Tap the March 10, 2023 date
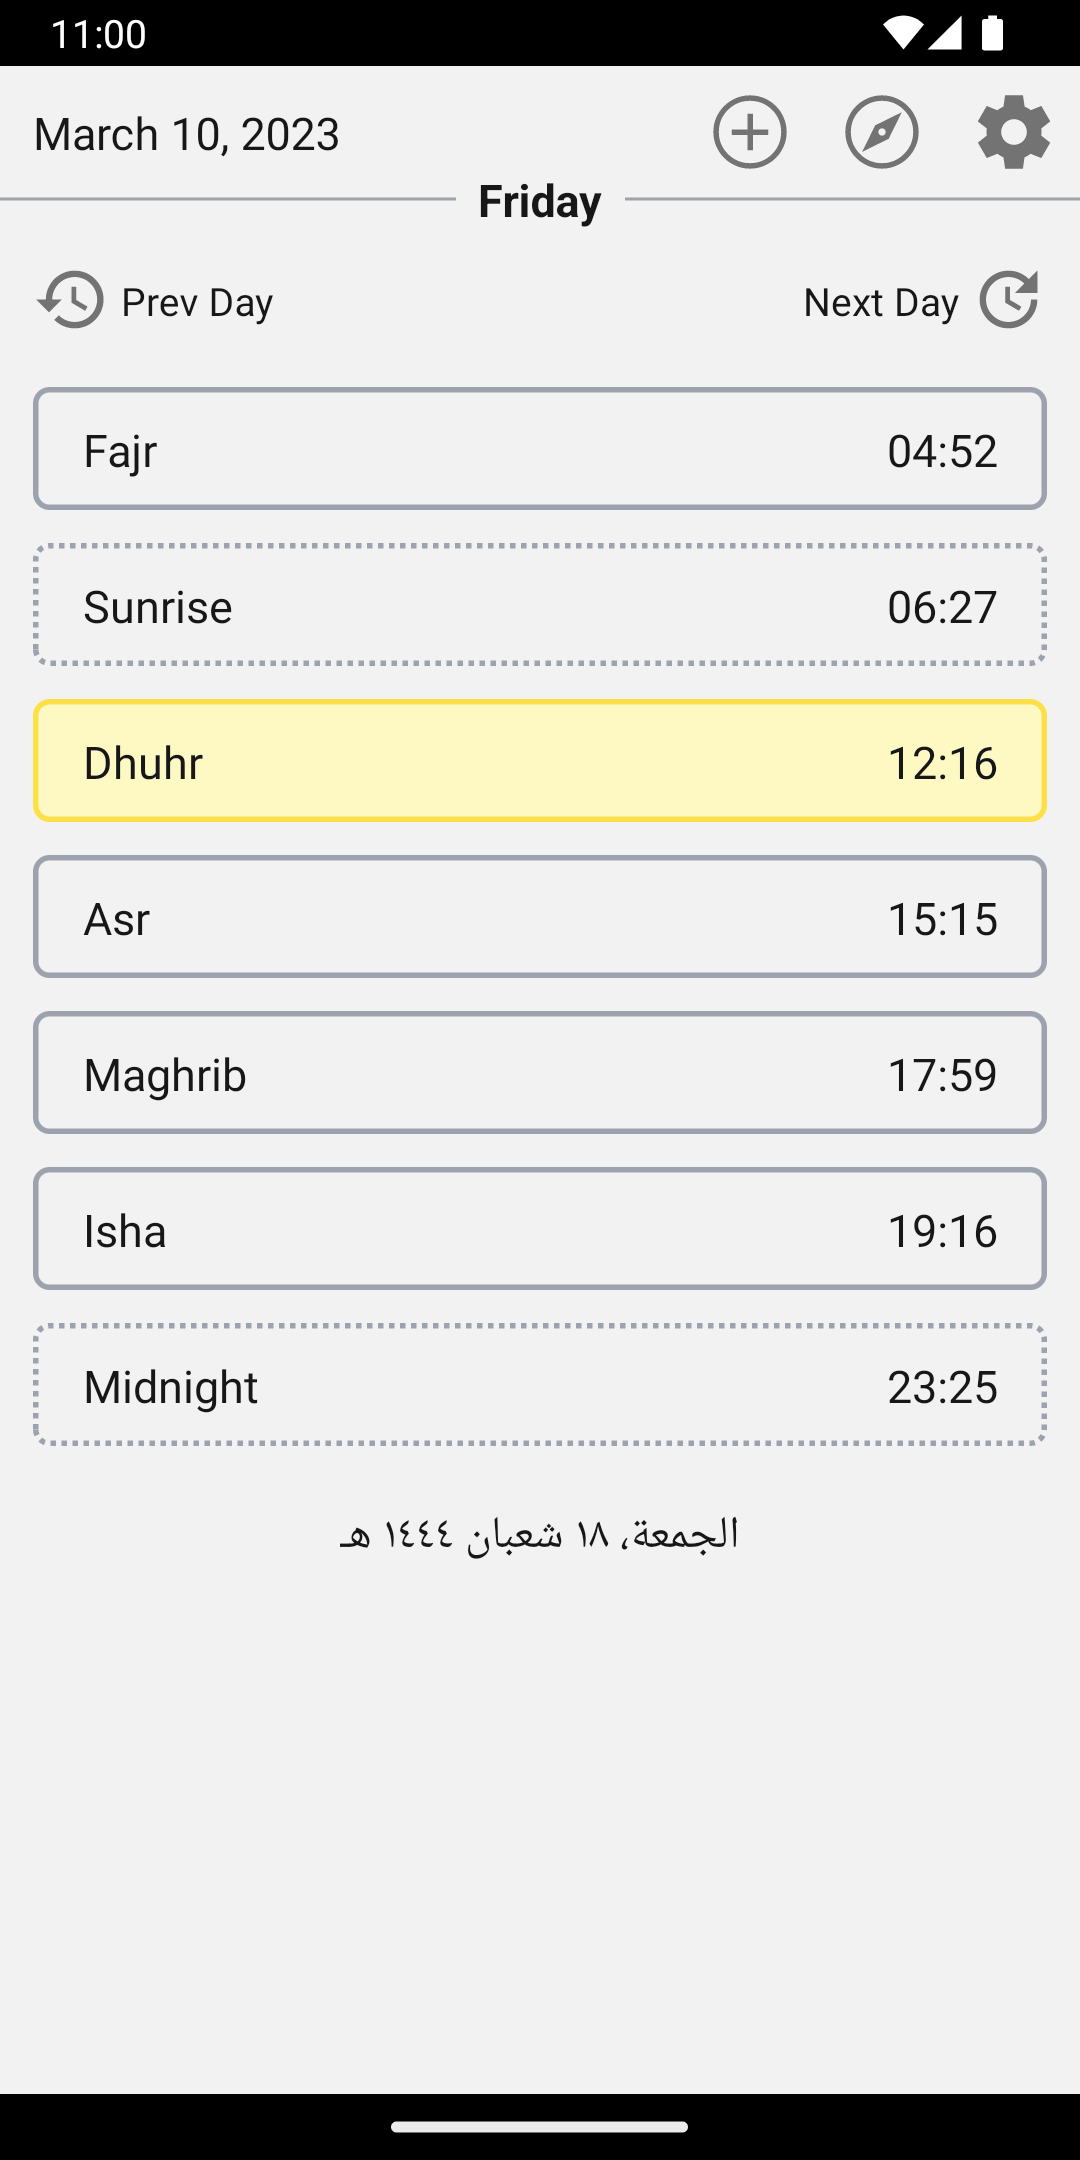 (187, 134)
